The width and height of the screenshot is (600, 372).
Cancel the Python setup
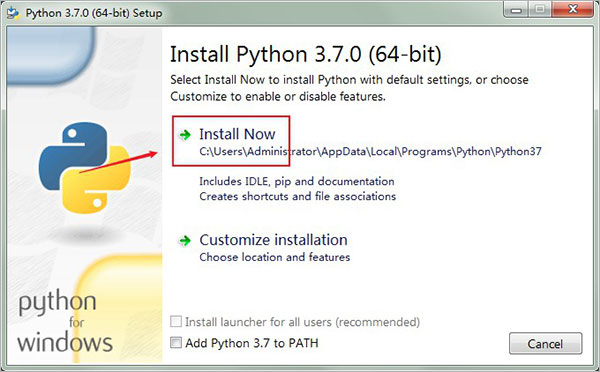(545, 343)
